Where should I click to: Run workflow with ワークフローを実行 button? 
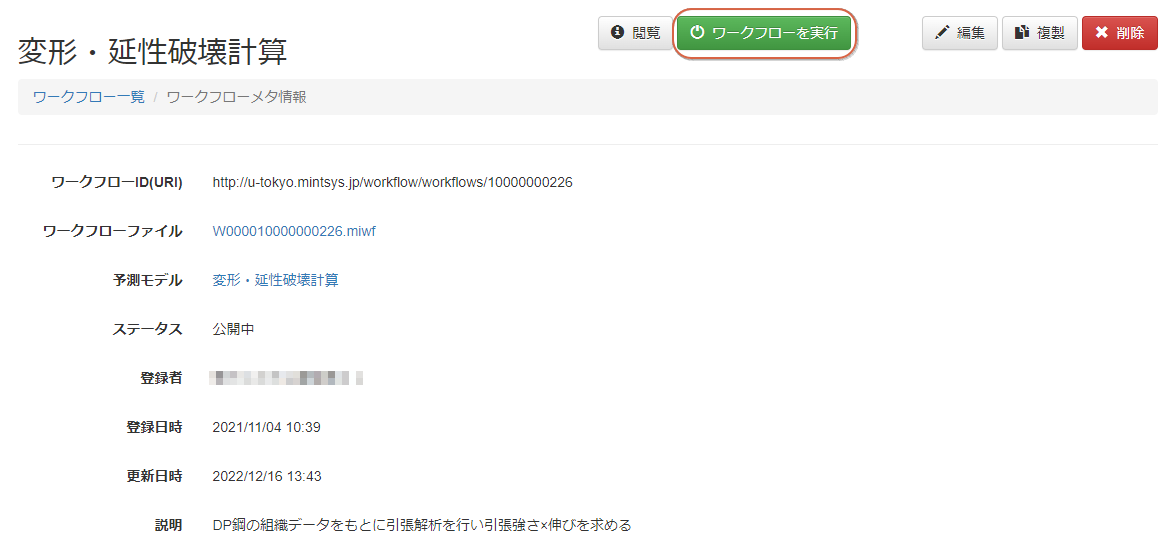(x=764, y=33)
